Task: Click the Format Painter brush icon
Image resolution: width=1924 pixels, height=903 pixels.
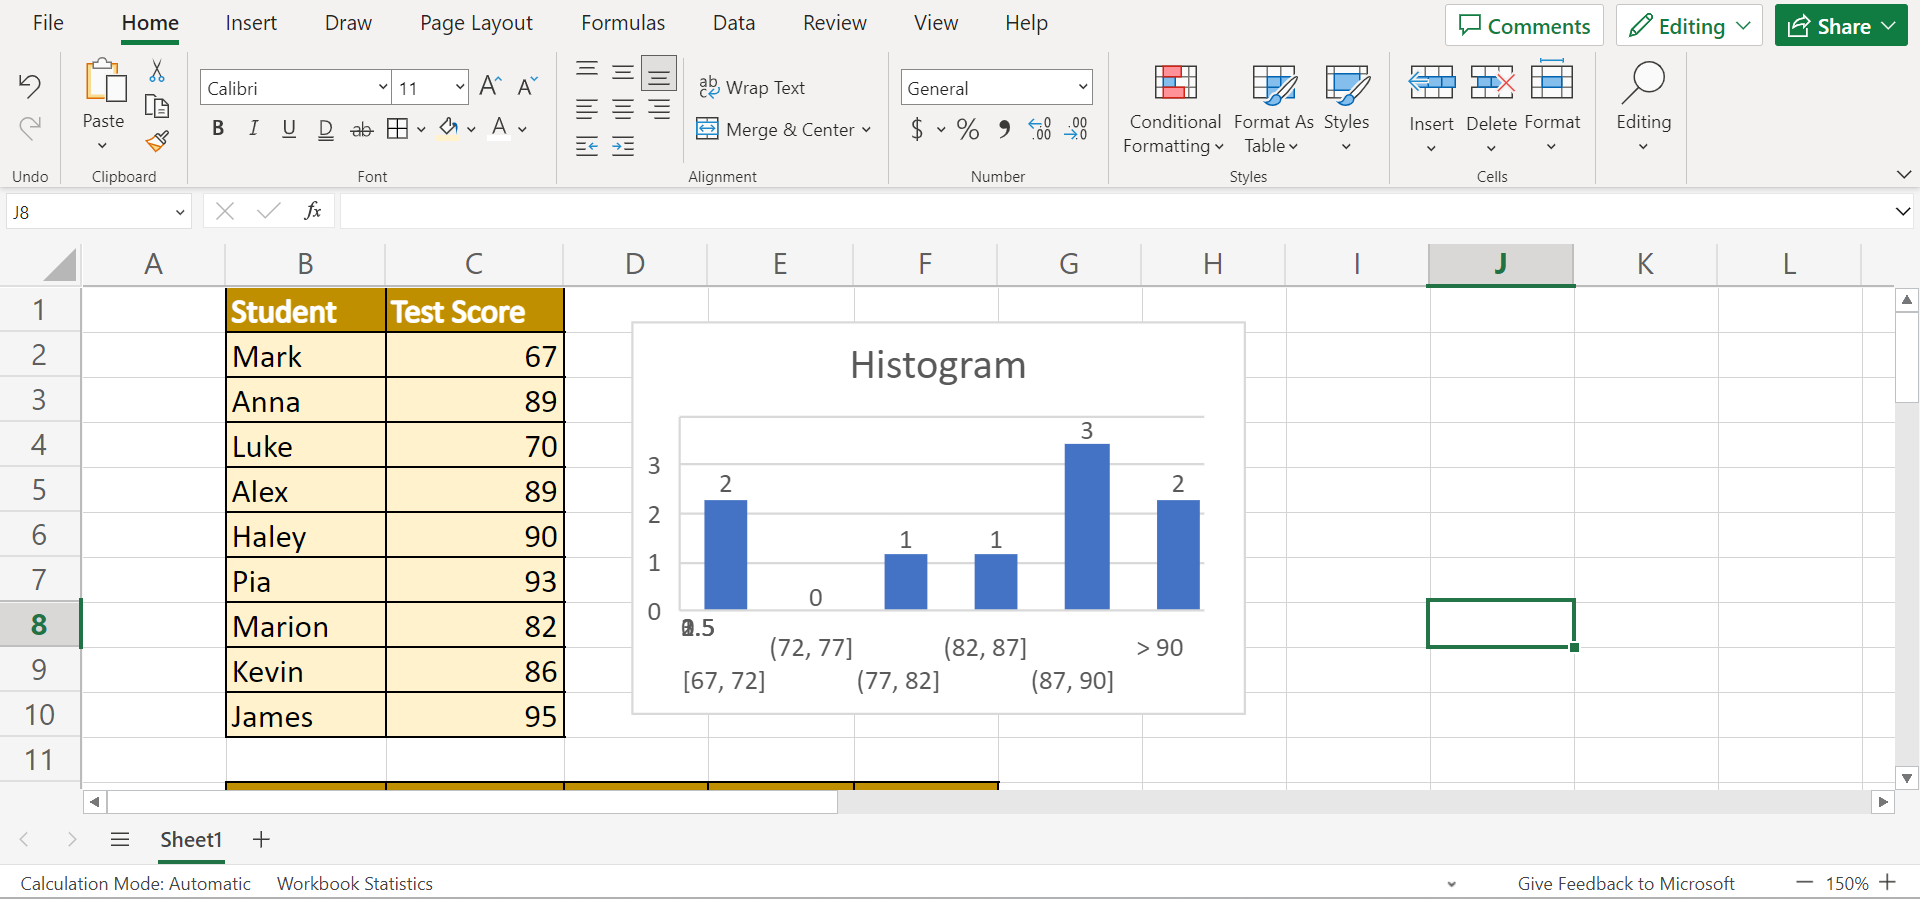Action: pos(157,141)
